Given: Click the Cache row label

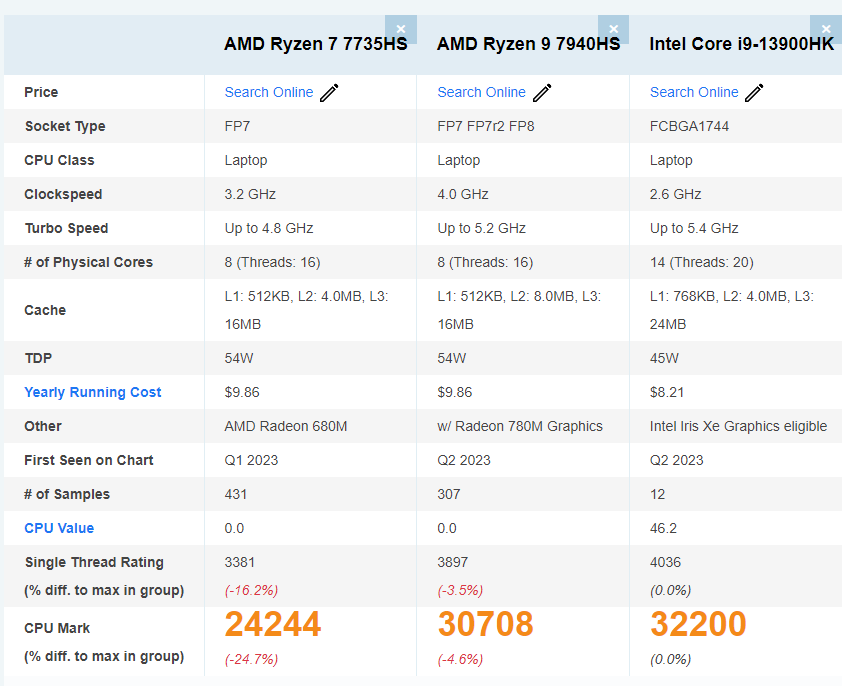Looking at the screenshot, I should (45, 310).
